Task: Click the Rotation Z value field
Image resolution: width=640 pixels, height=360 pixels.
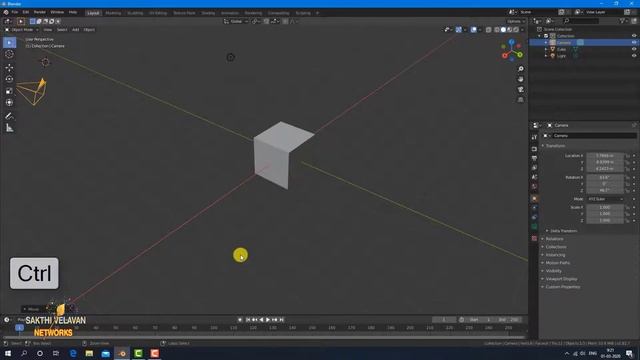Action: [x=605, y=190]
